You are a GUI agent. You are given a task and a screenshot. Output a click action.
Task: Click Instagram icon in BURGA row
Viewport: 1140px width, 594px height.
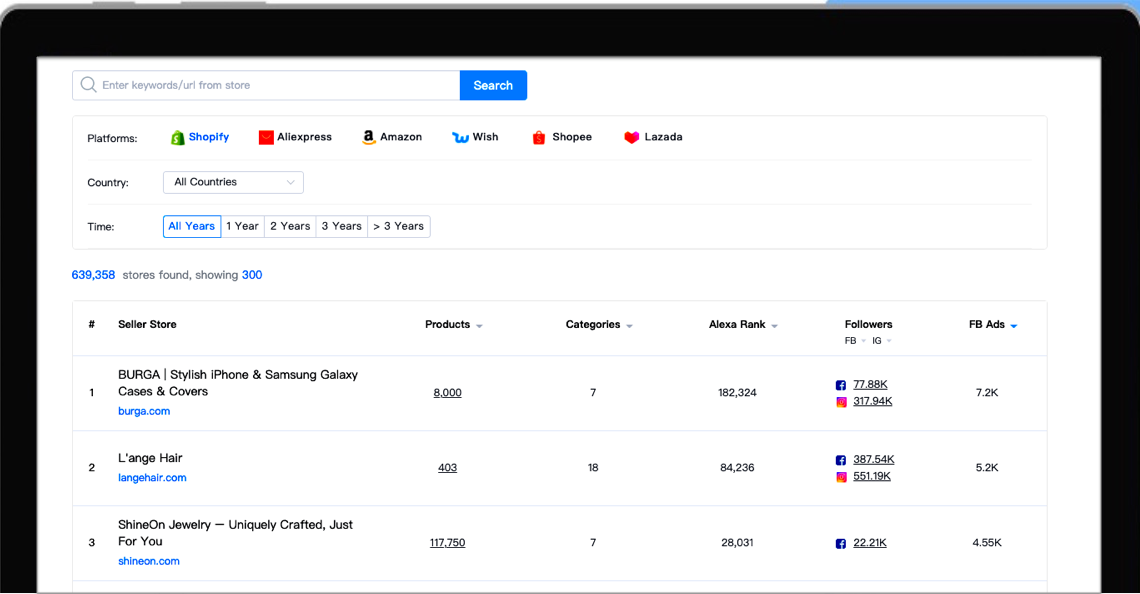pyautogui.click(x=841, y=402)
